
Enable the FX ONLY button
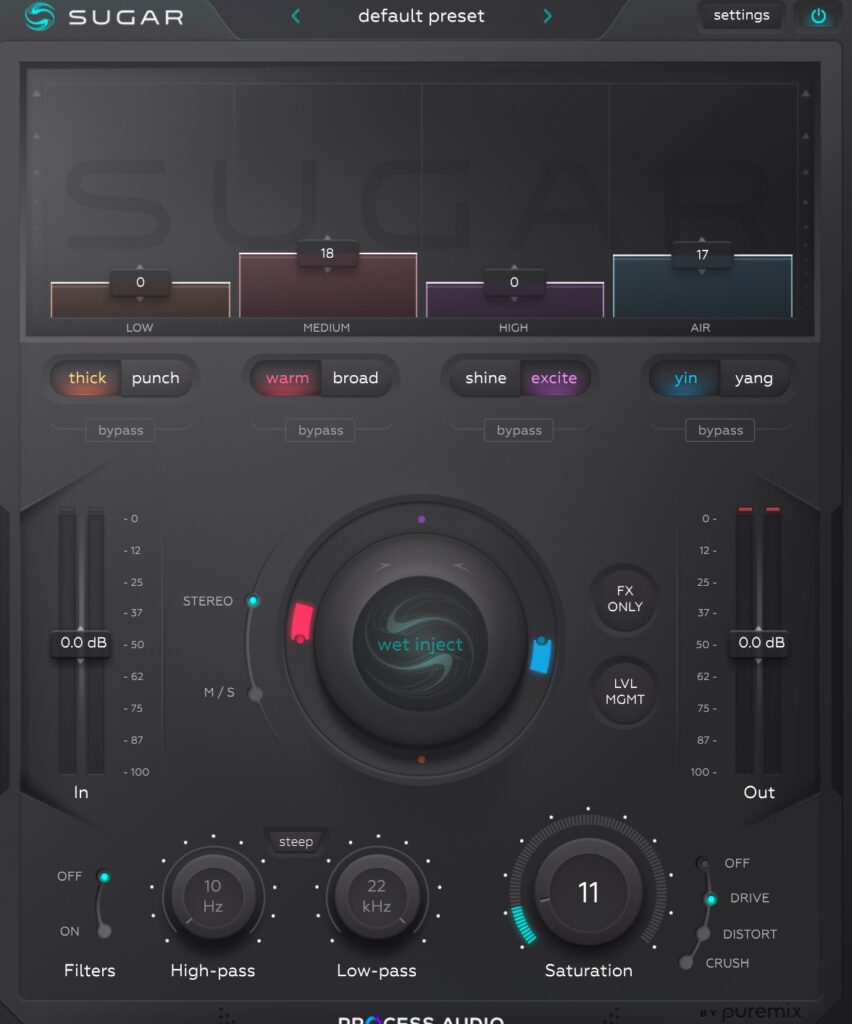[624, 599]
